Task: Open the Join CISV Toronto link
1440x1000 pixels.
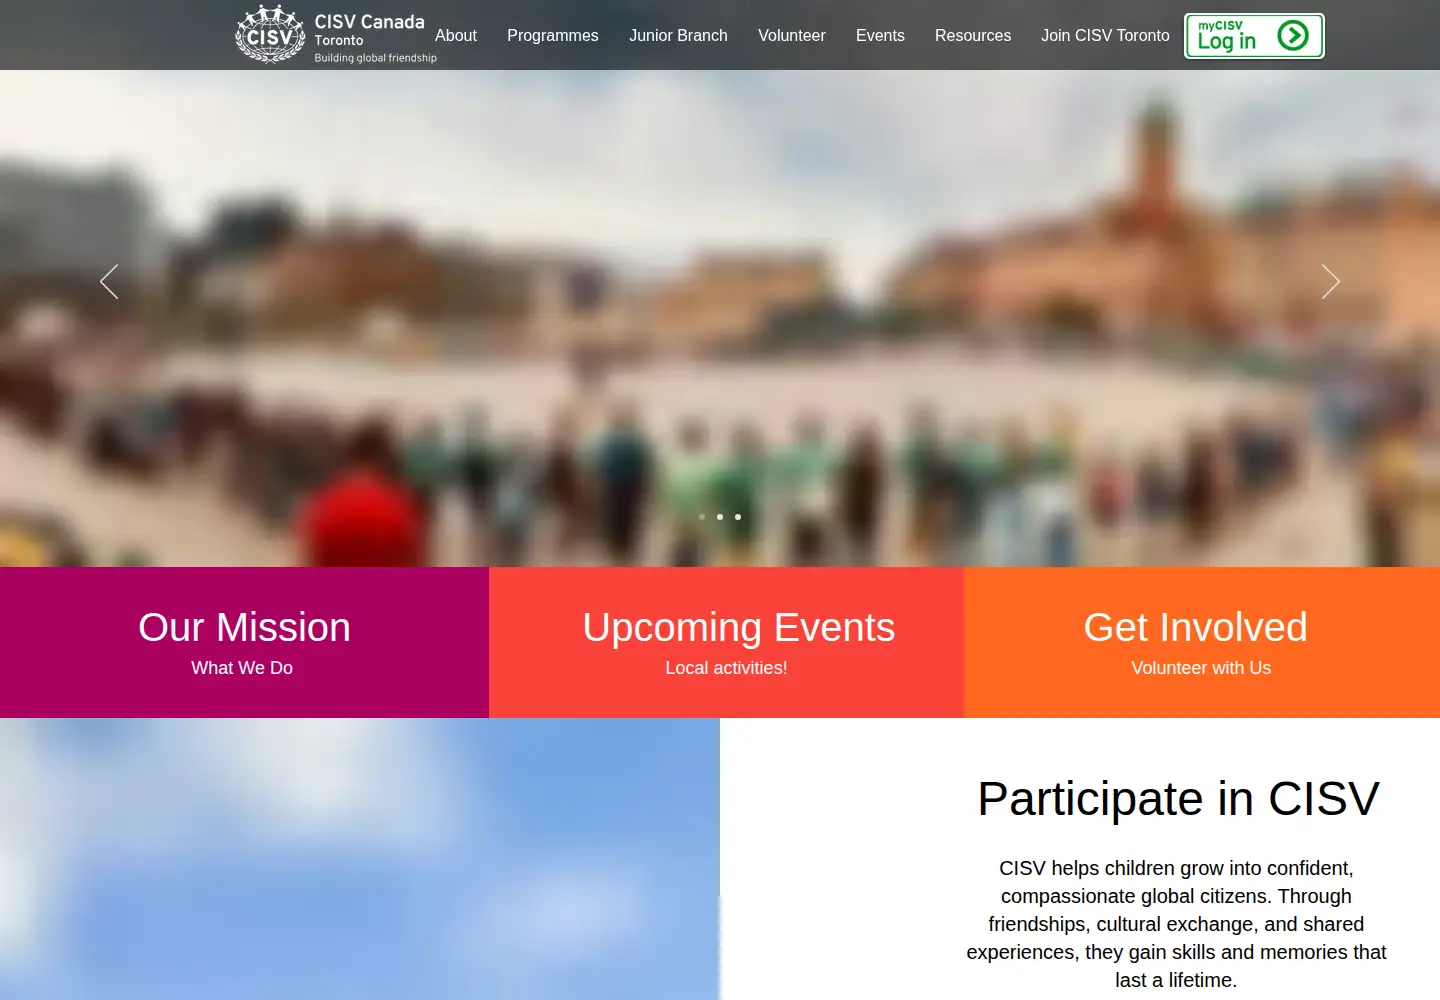Action: click(1105, 35)
